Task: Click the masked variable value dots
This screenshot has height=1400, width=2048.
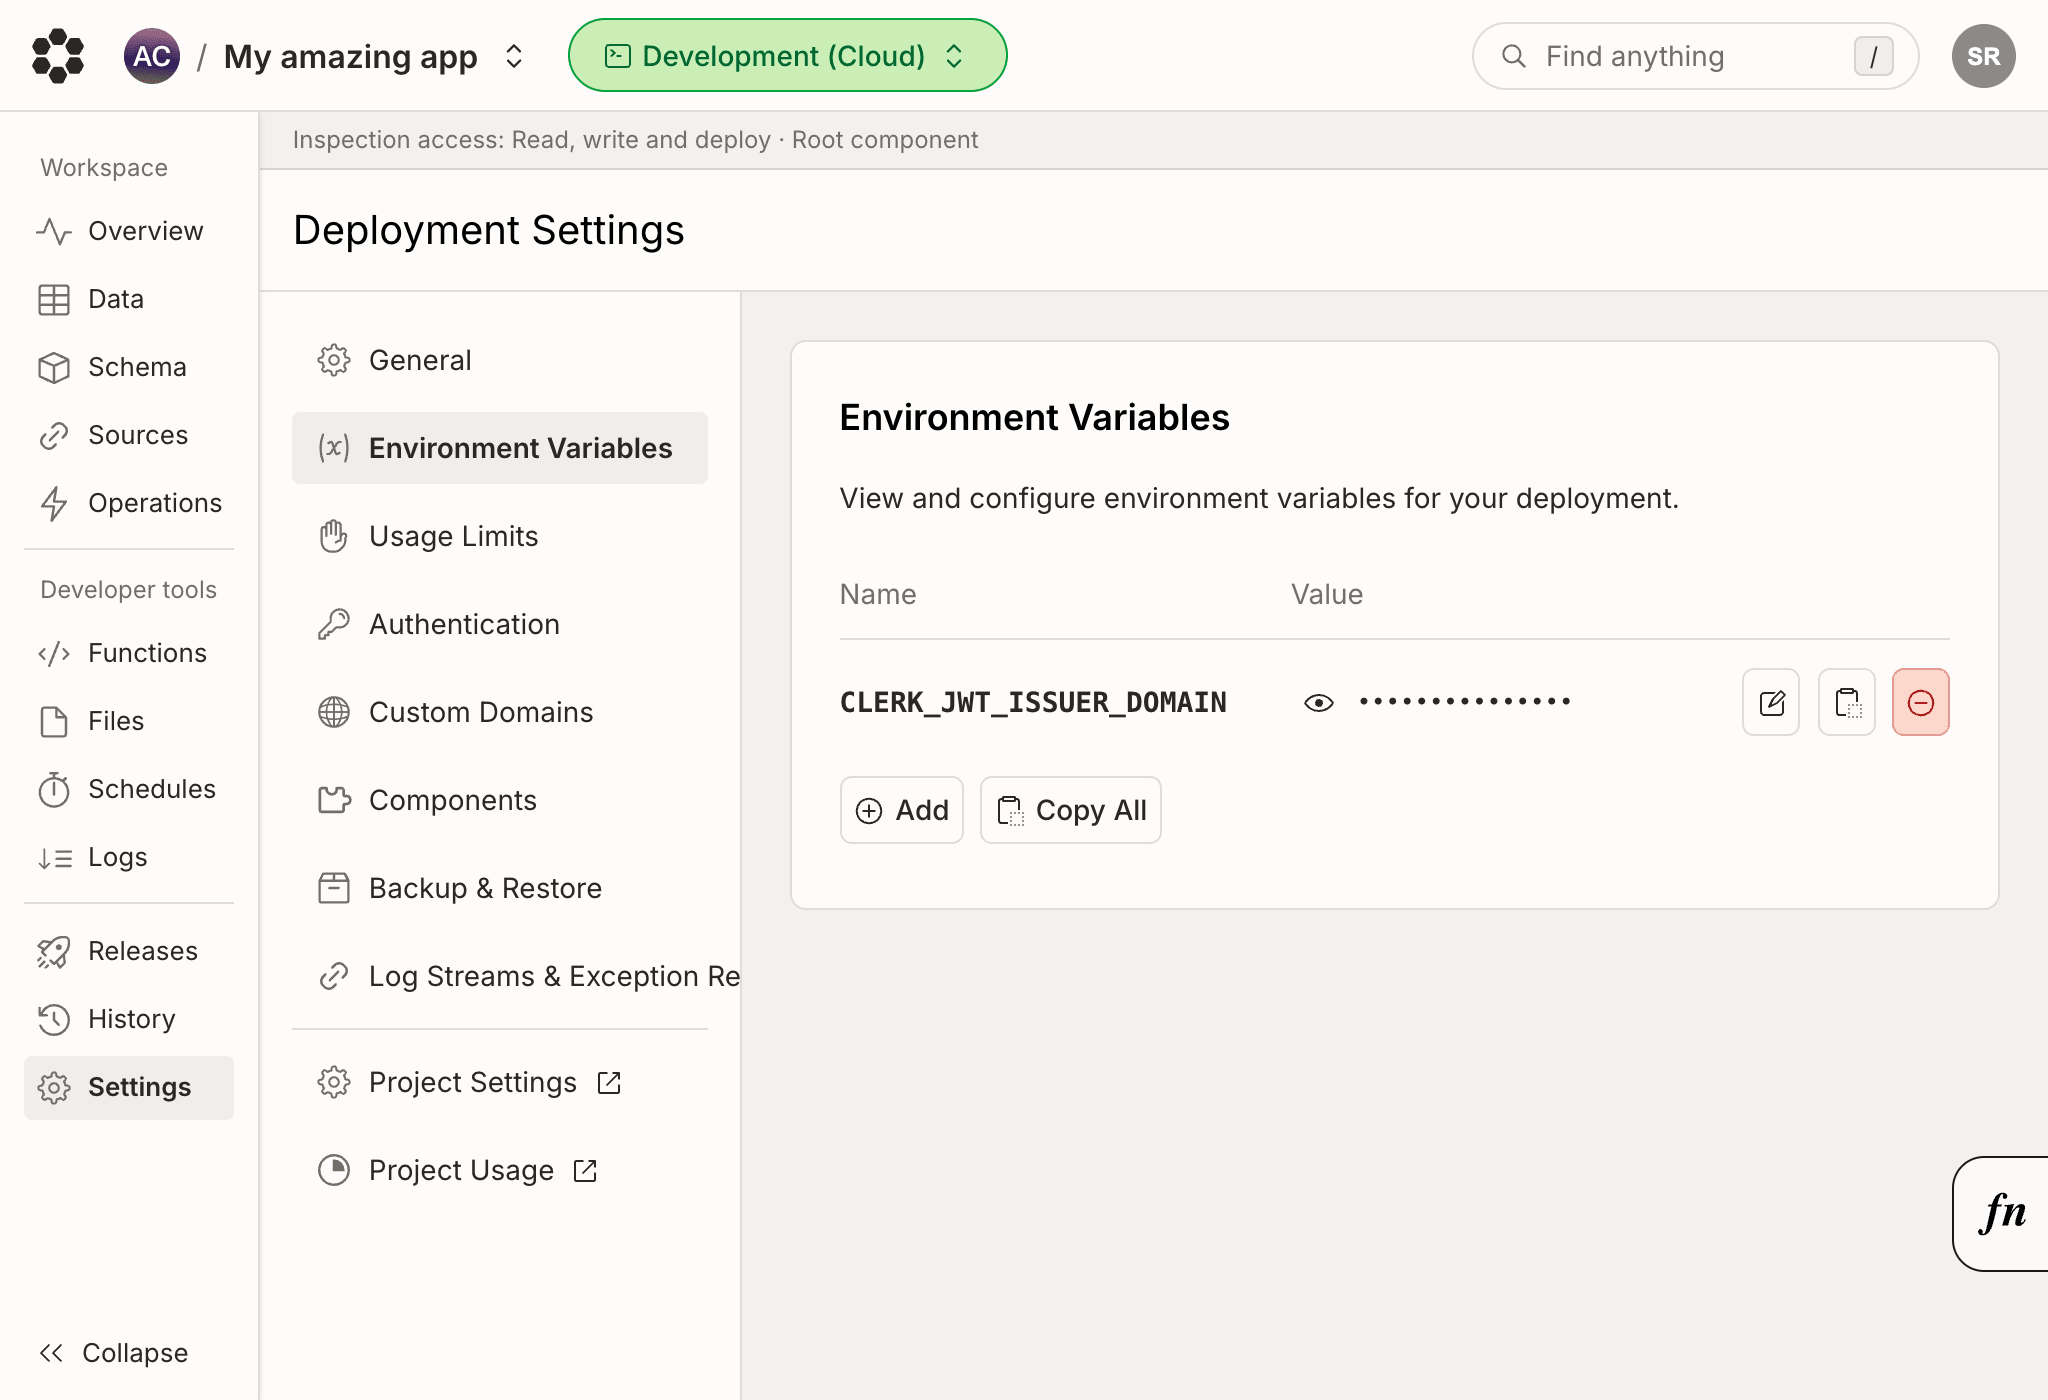Action: coord(1465,702)
